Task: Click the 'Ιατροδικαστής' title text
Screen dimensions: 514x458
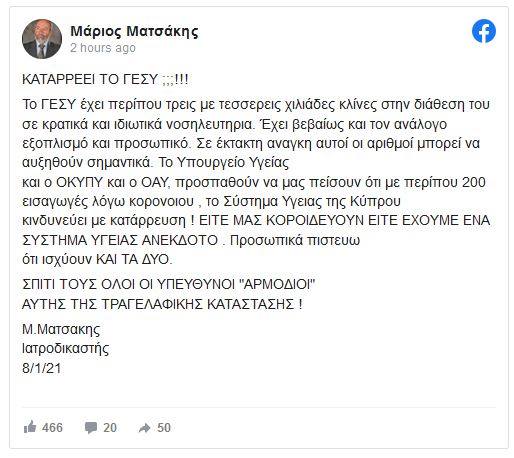Action: 66,349
